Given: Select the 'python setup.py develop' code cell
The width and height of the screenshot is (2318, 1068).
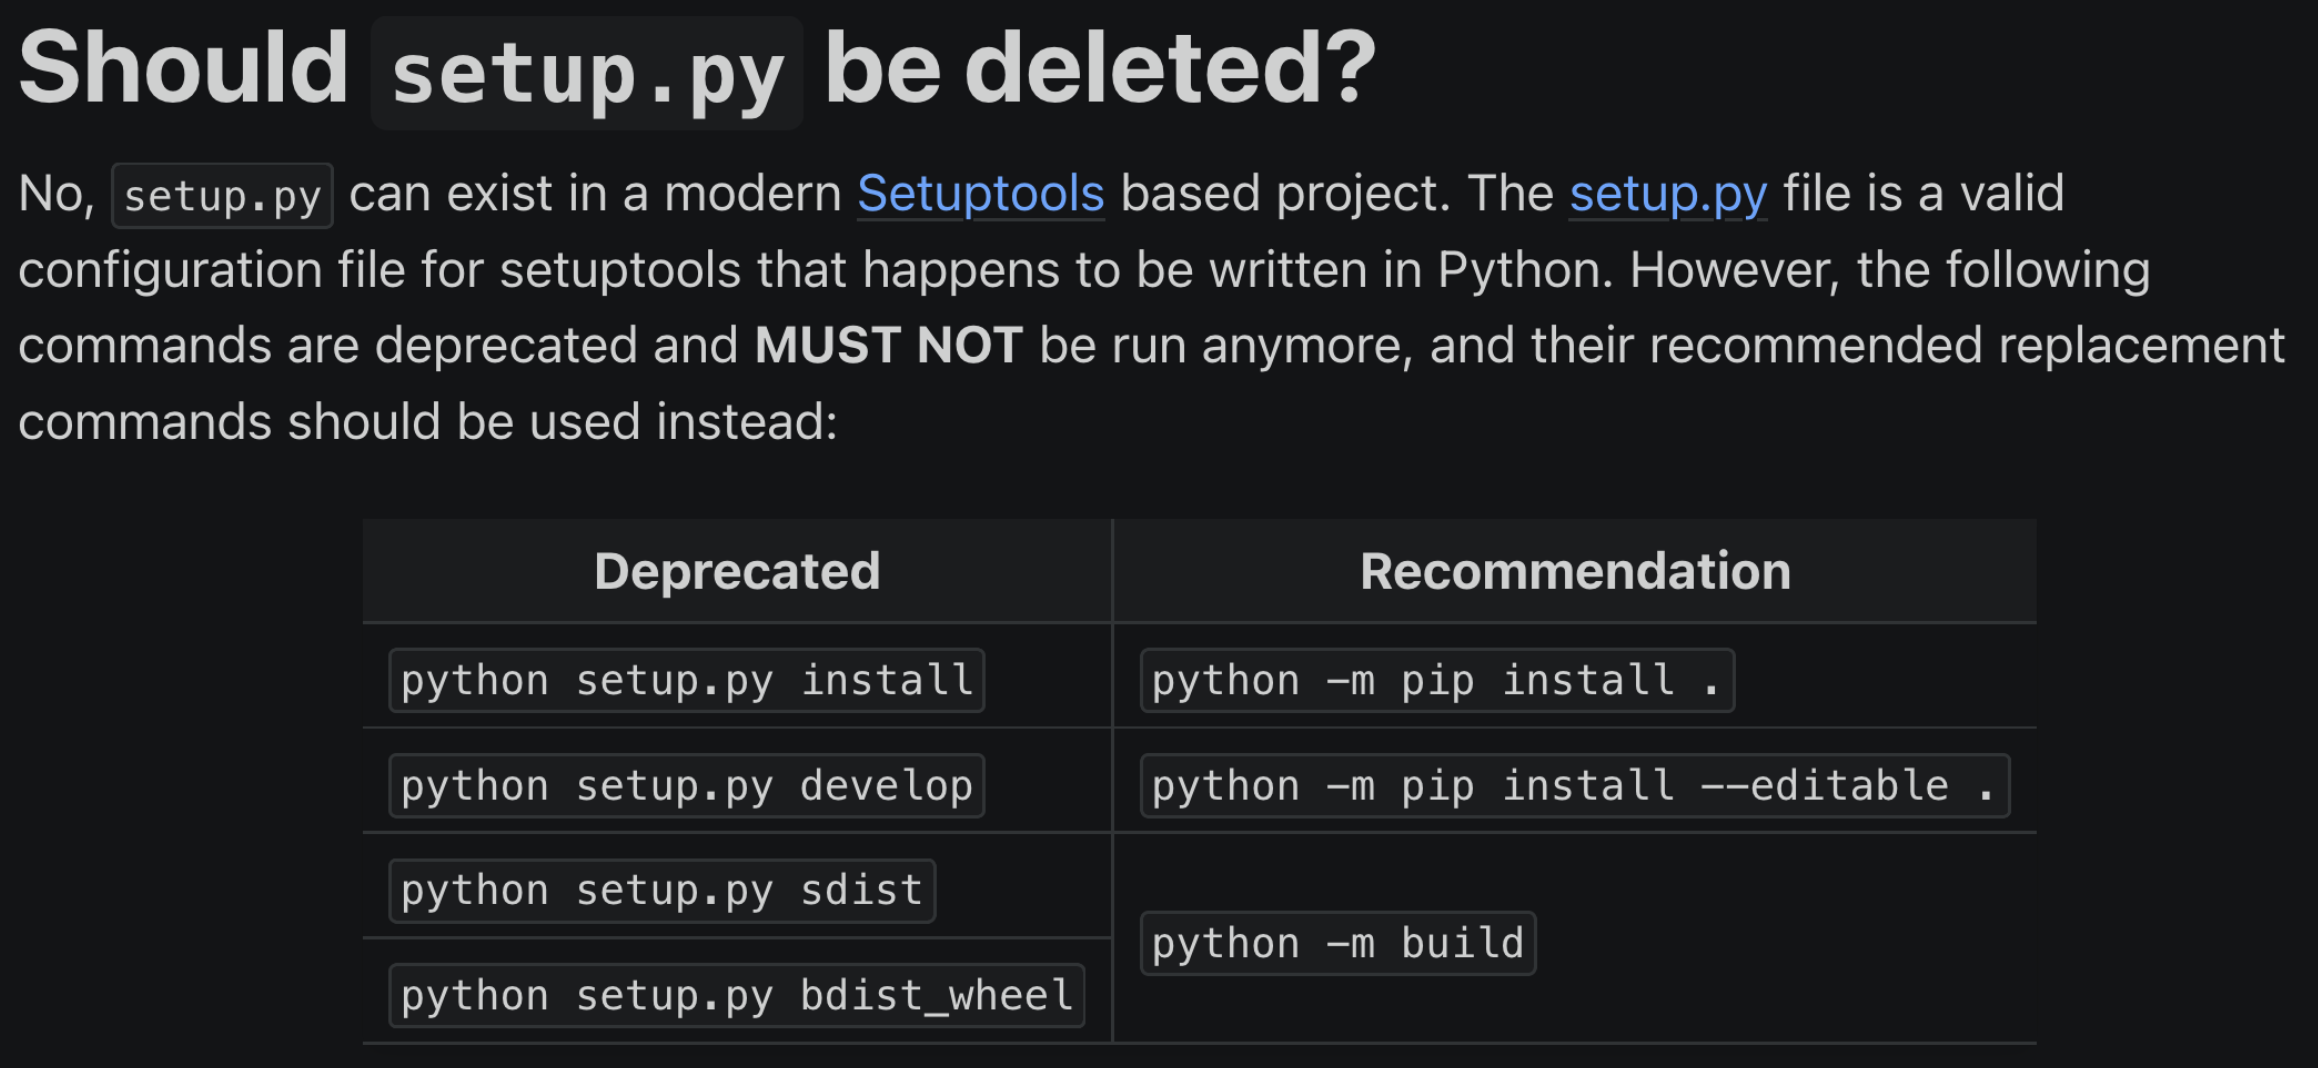Looking at the screenshot, I should point(686,786).
